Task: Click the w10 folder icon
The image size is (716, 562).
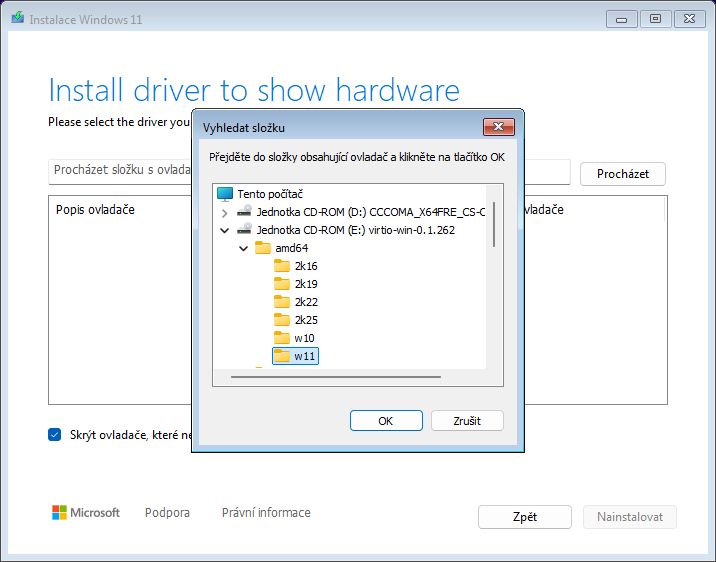Action: [x=282, y=338]
